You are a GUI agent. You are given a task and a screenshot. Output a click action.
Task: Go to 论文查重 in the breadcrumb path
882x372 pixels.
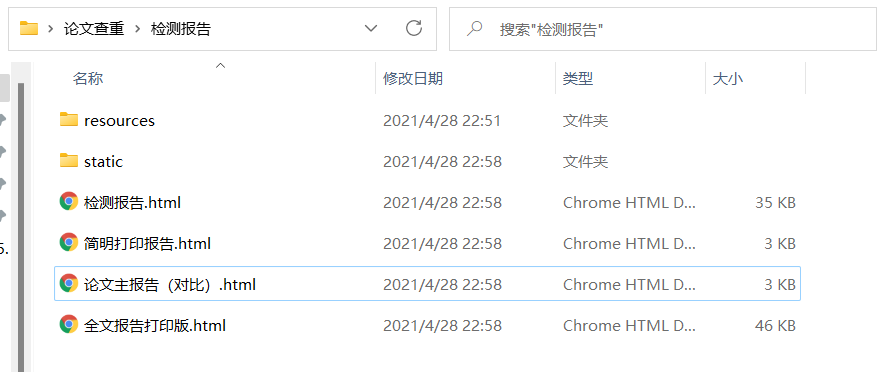point(94,29)
